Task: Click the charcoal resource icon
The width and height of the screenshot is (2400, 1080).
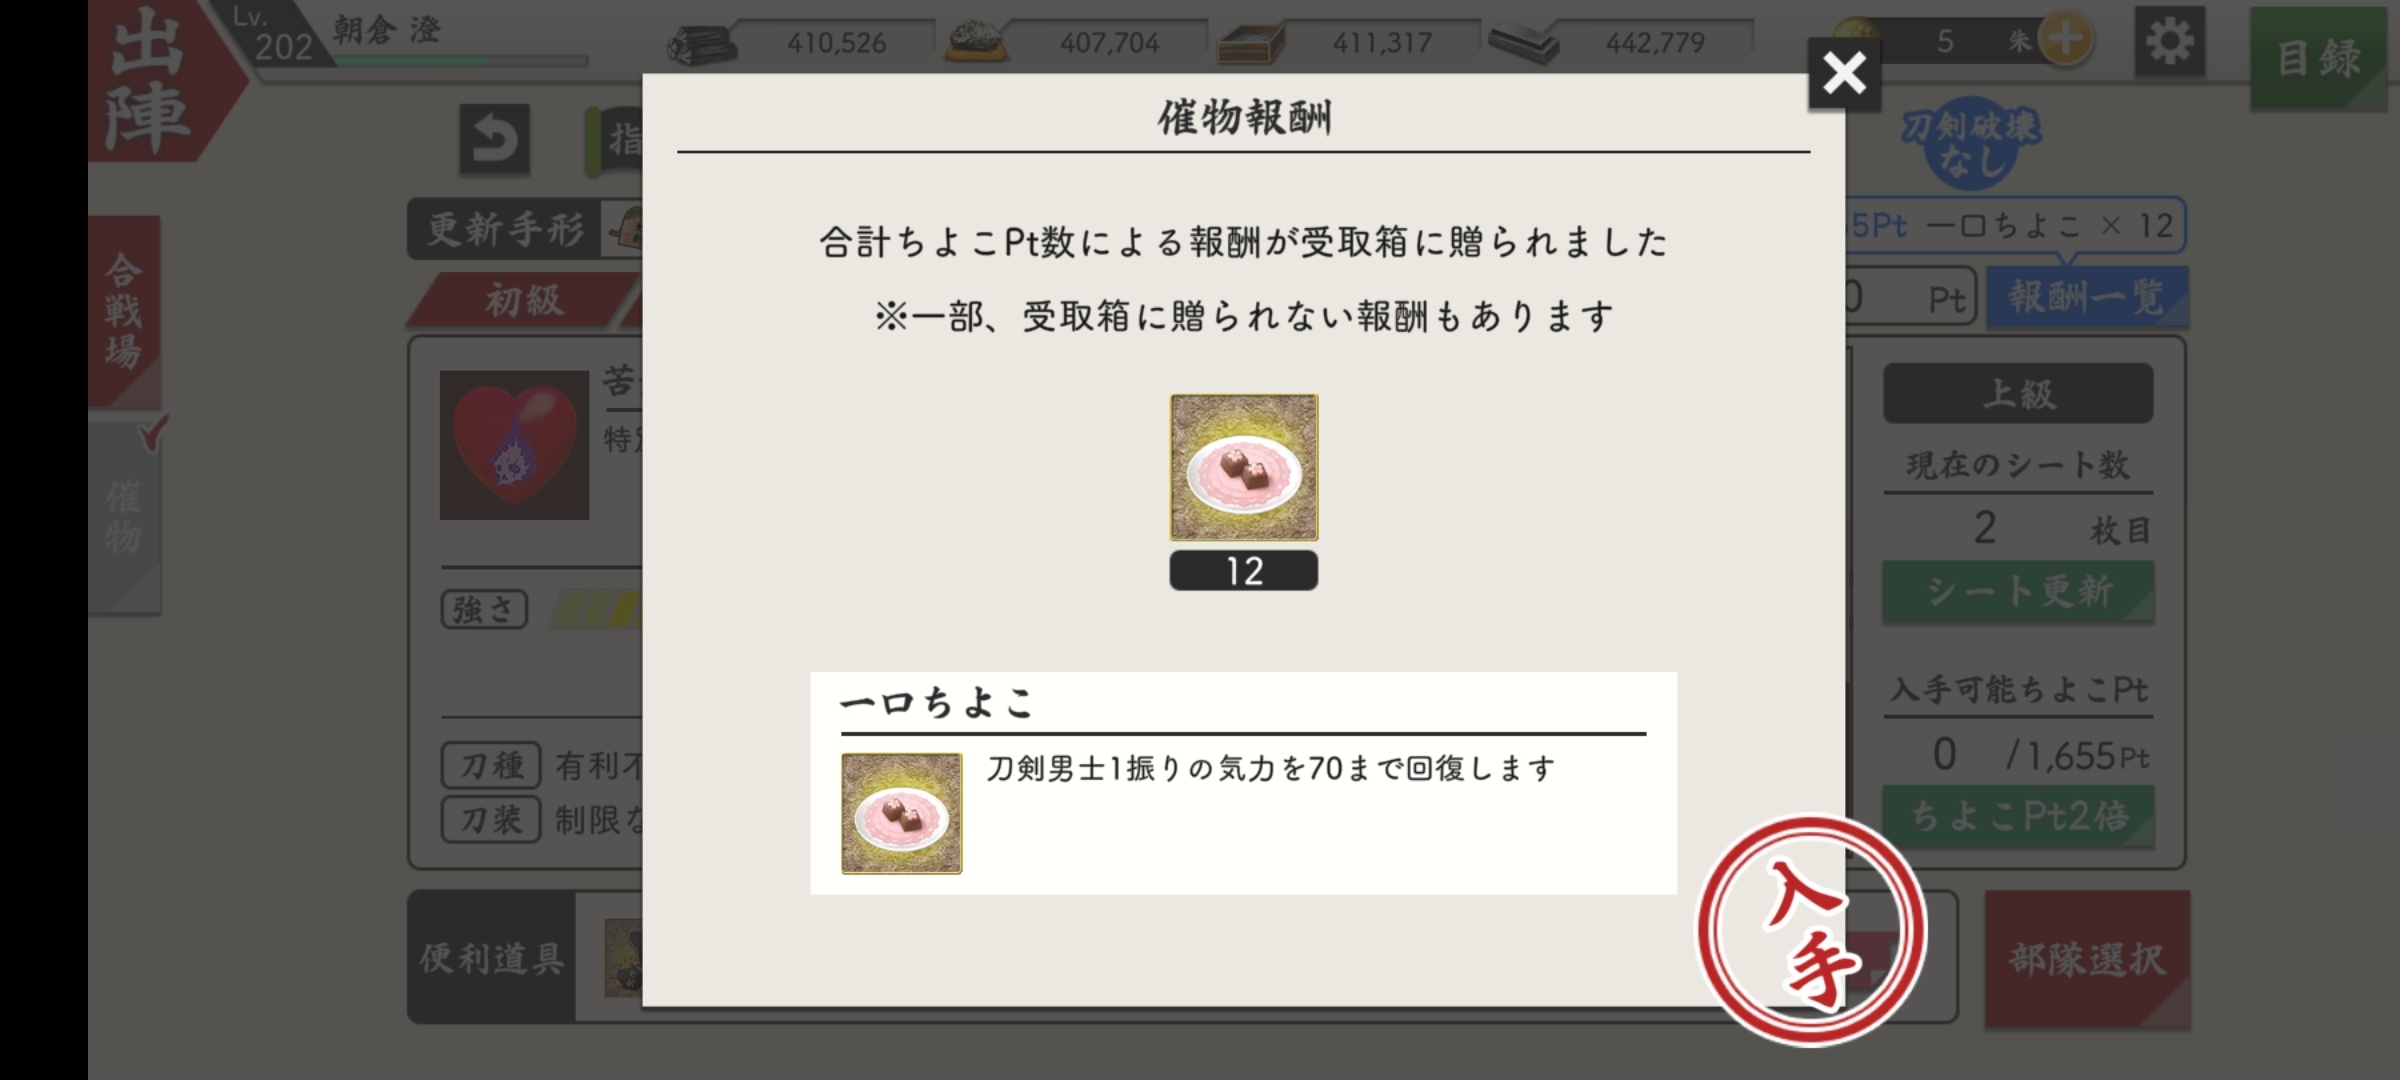Action: (702, 44)
